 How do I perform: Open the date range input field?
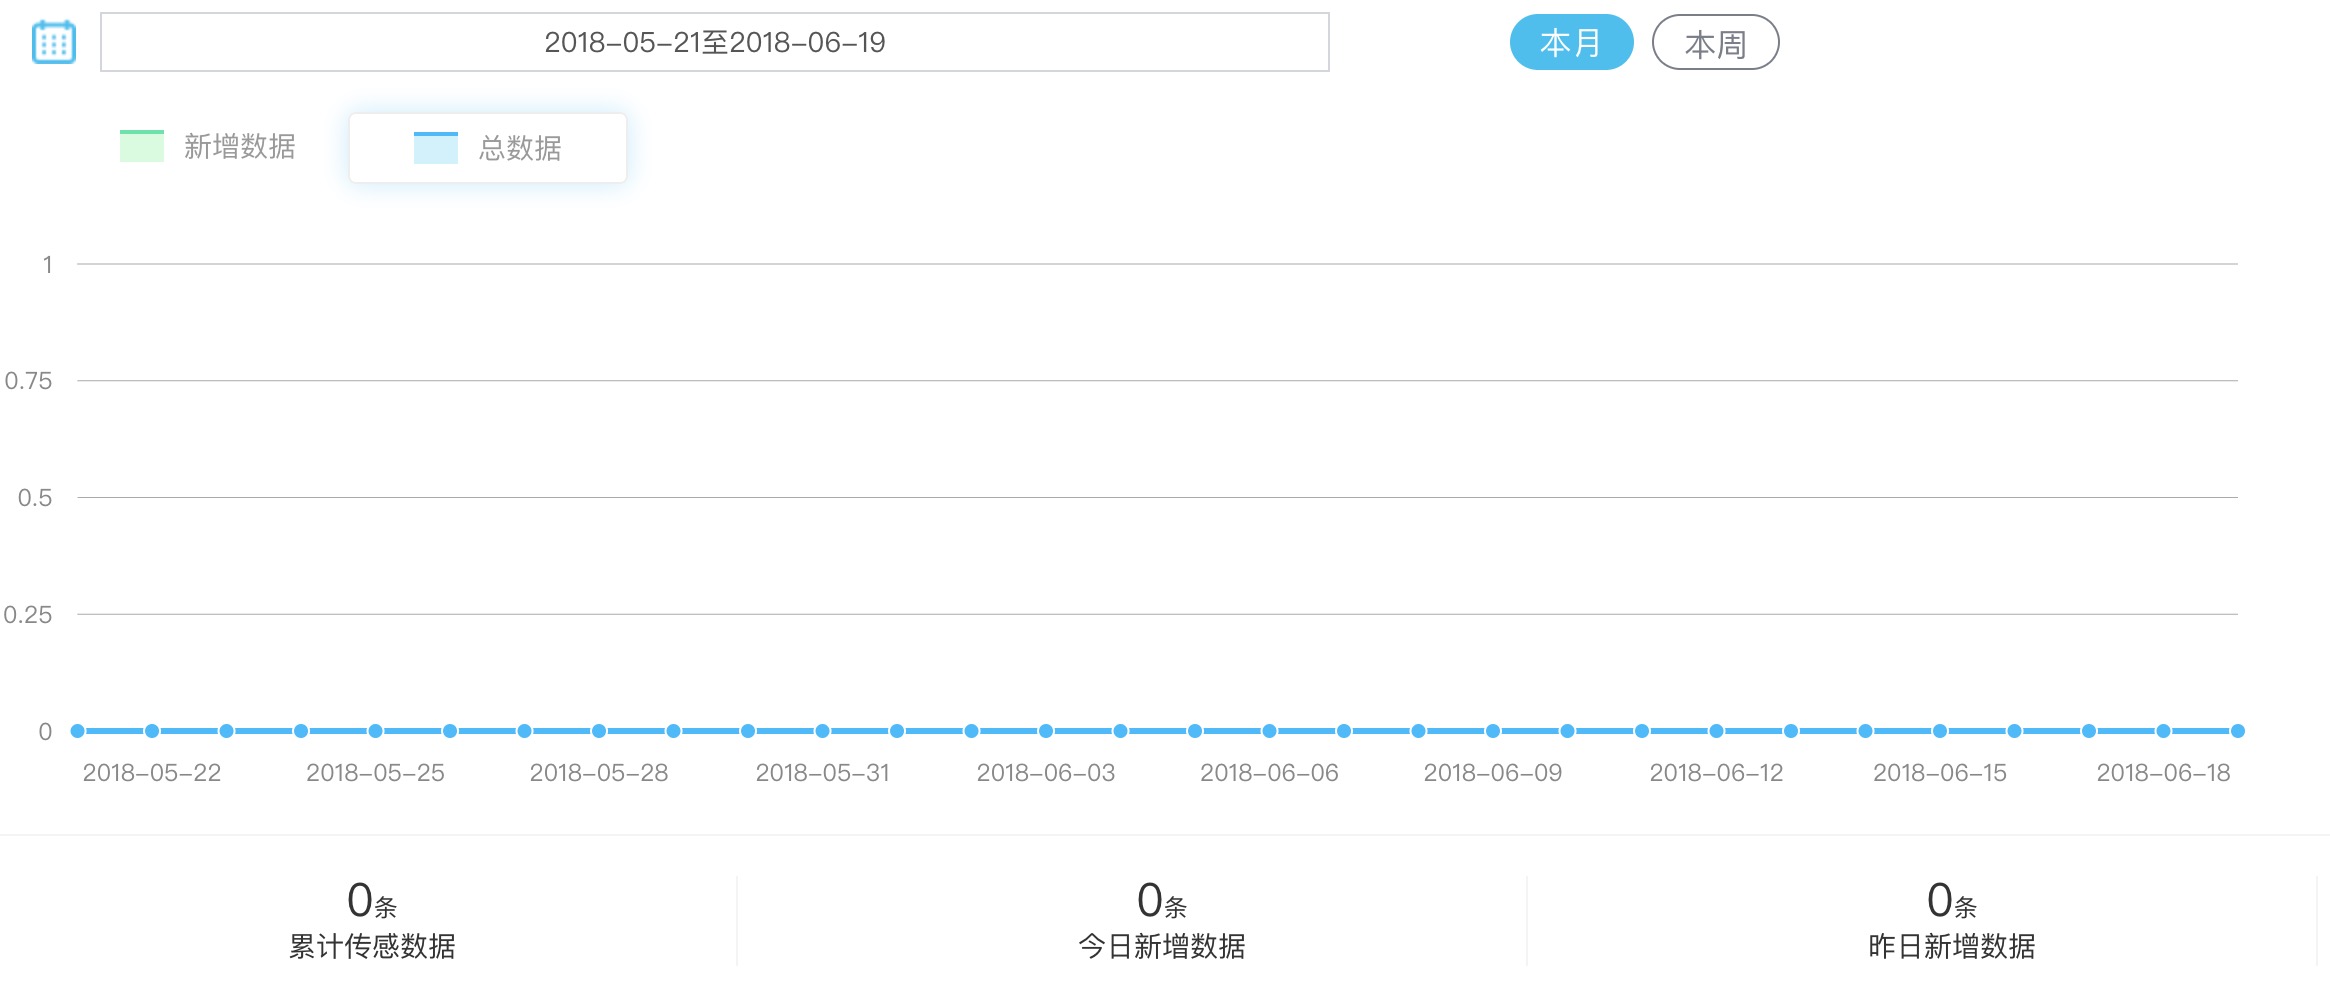point(714,42)
